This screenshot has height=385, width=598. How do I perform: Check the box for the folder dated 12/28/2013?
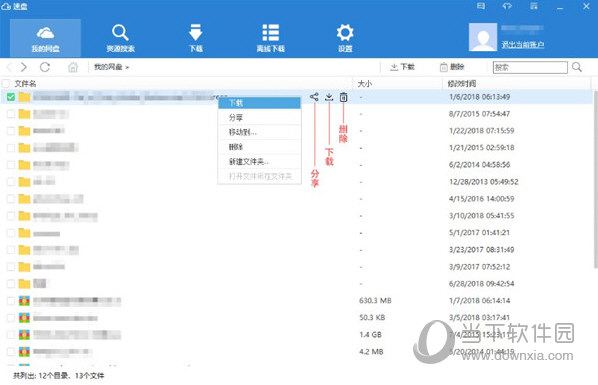click(11, 182)
